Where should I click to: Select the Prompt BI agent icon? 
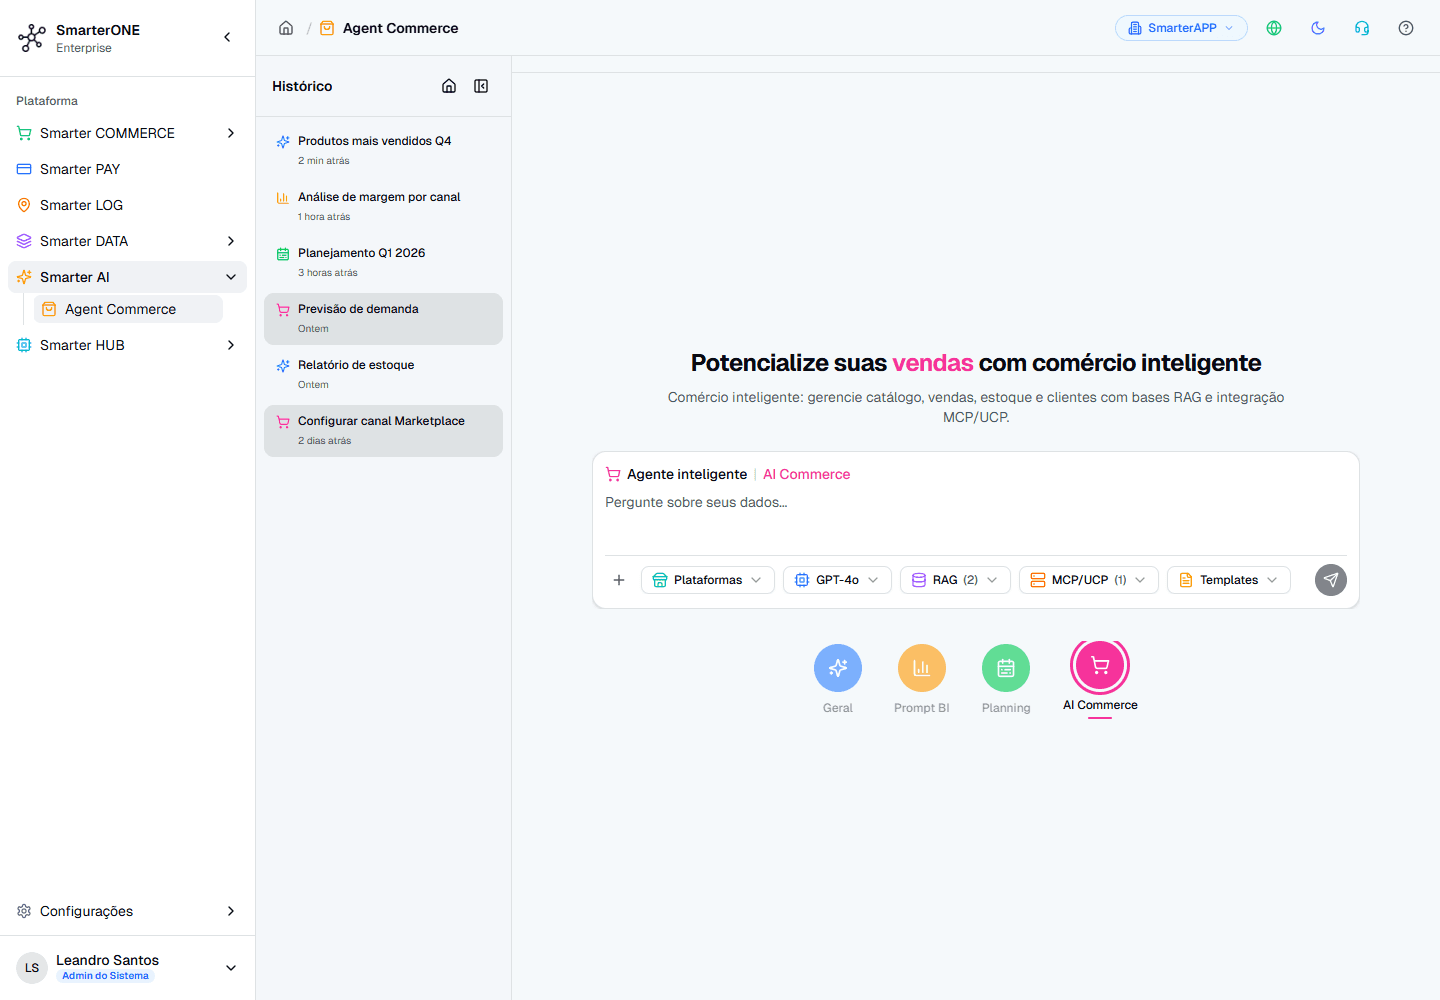tap(922, 668)
